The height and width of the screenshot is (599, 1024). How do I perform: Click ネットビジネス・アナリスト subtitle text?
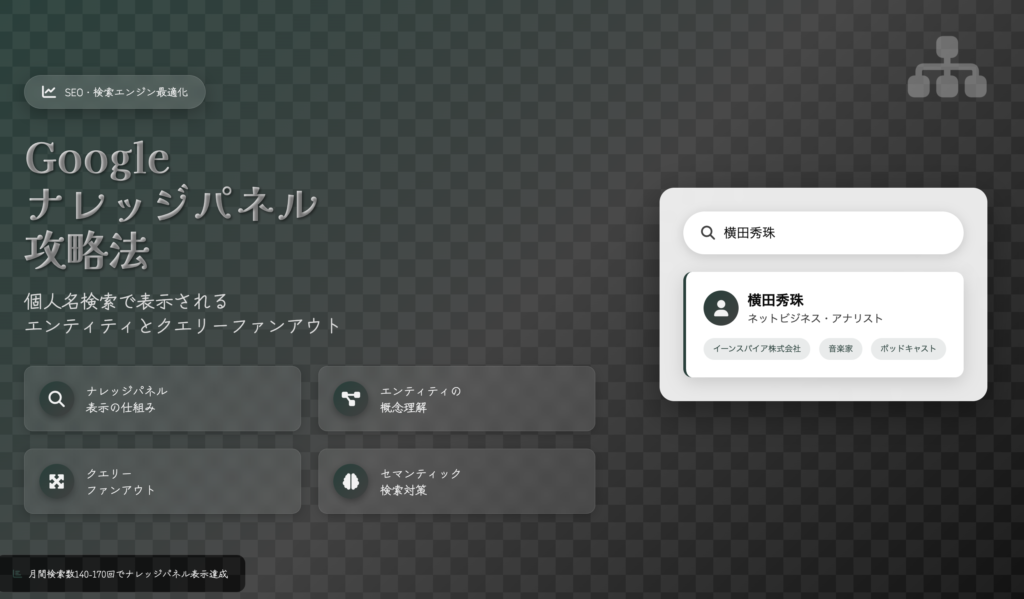[815, 318]
